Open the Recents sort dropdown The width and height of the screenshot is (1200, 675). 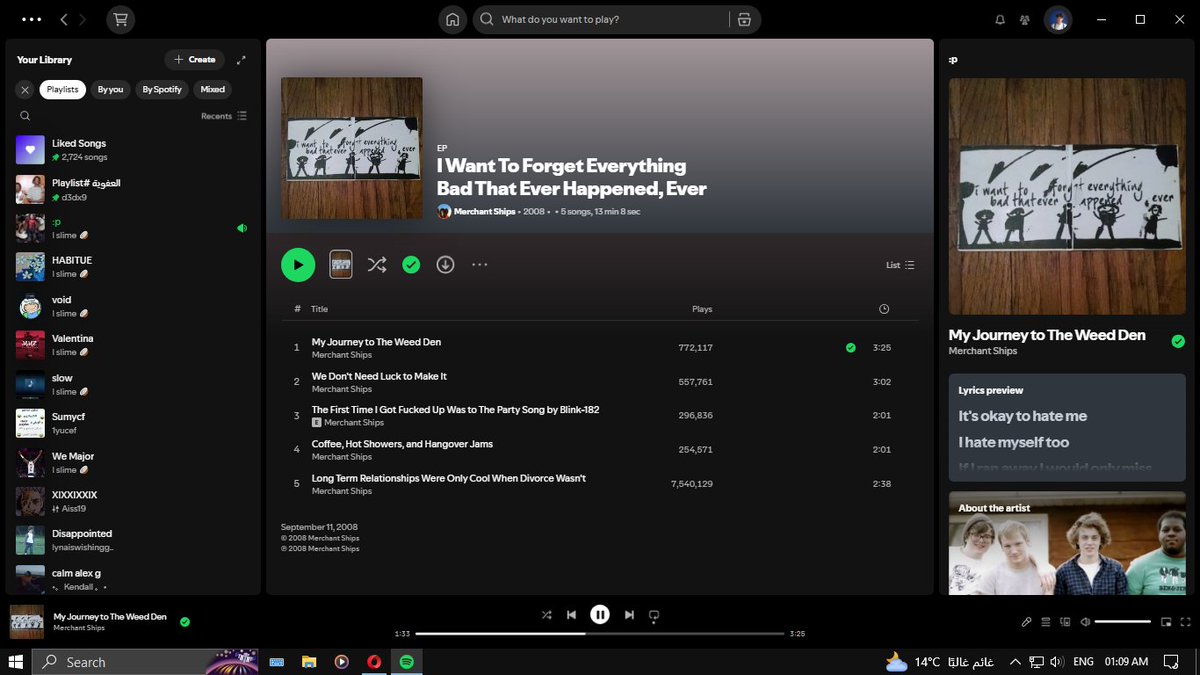(x=224, y=116)
